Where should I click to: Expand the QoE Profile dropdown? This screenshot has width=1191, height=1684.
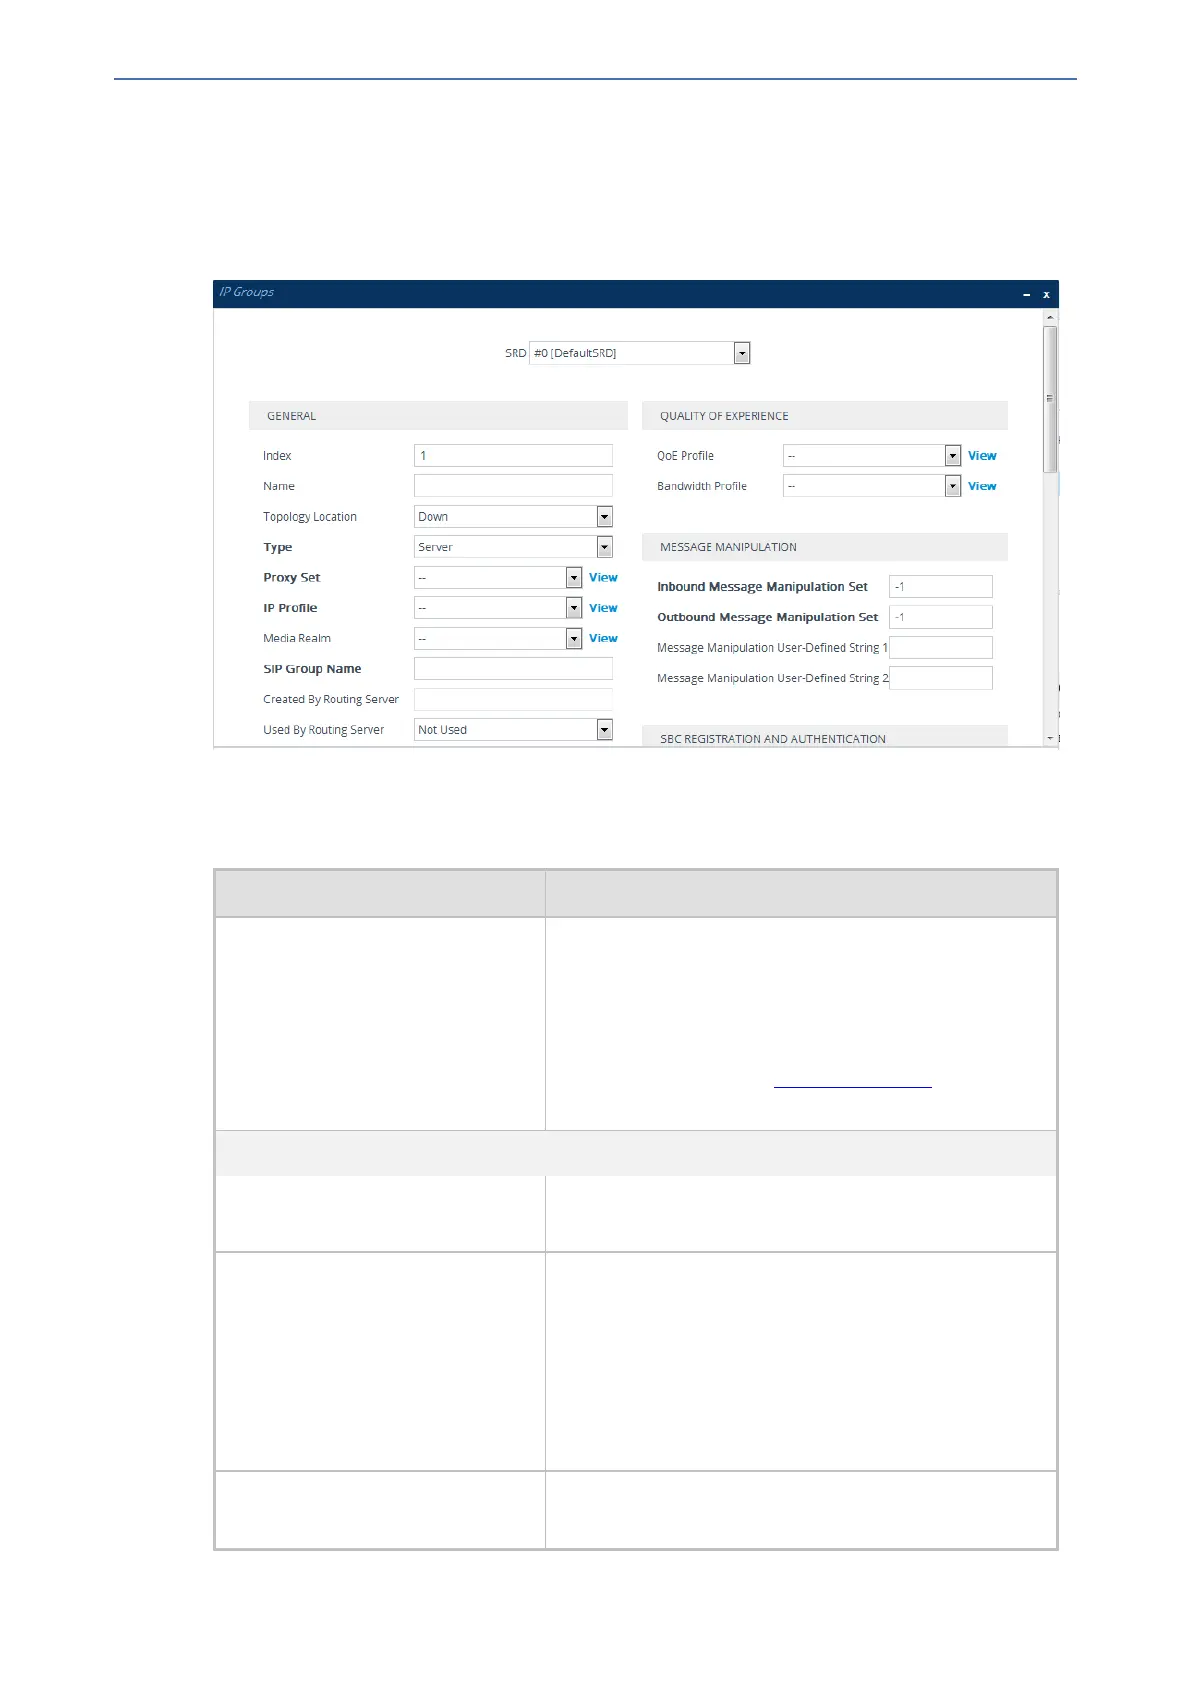[x=872, y=455]
